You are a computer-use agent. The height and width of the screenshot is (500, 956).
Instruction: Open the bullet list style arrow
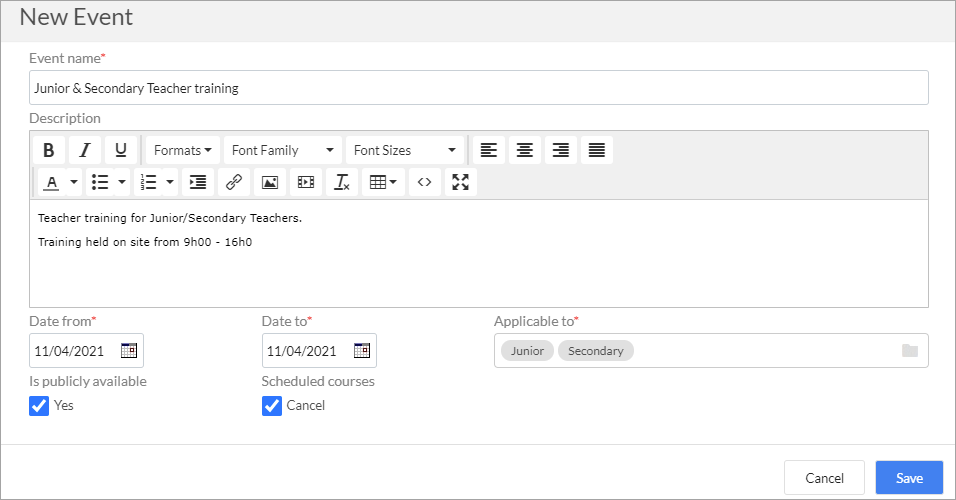[x=122, y=182]
